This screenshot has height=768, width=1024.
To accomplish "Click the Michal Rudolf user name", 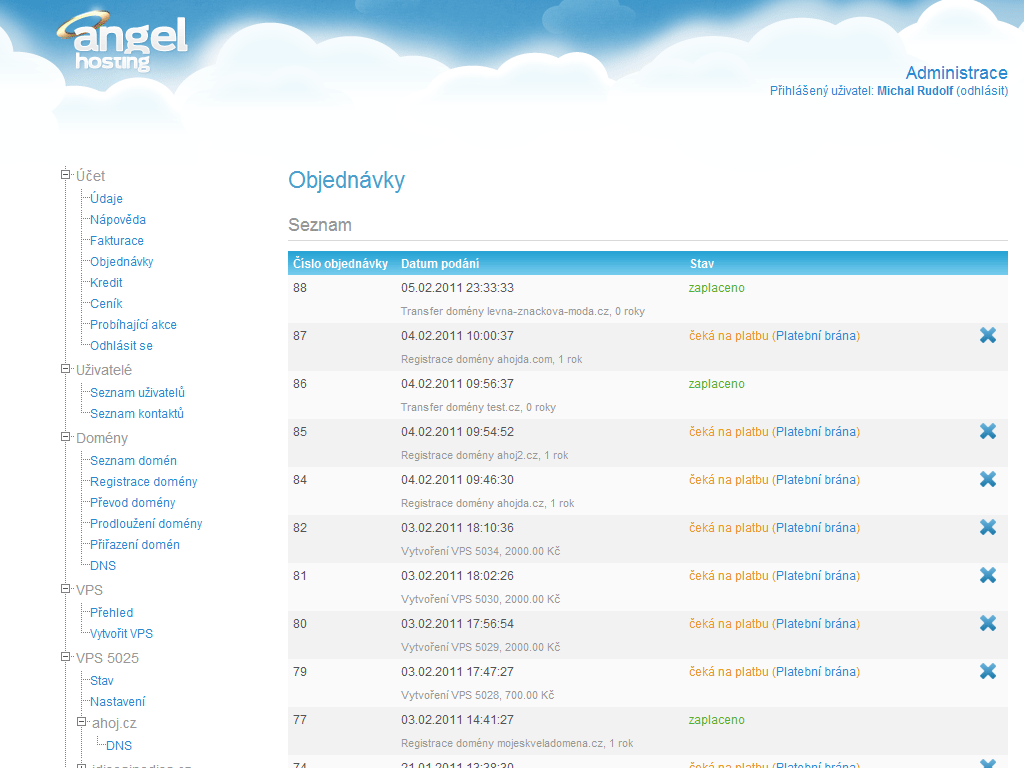I will (x=914, y=91).
